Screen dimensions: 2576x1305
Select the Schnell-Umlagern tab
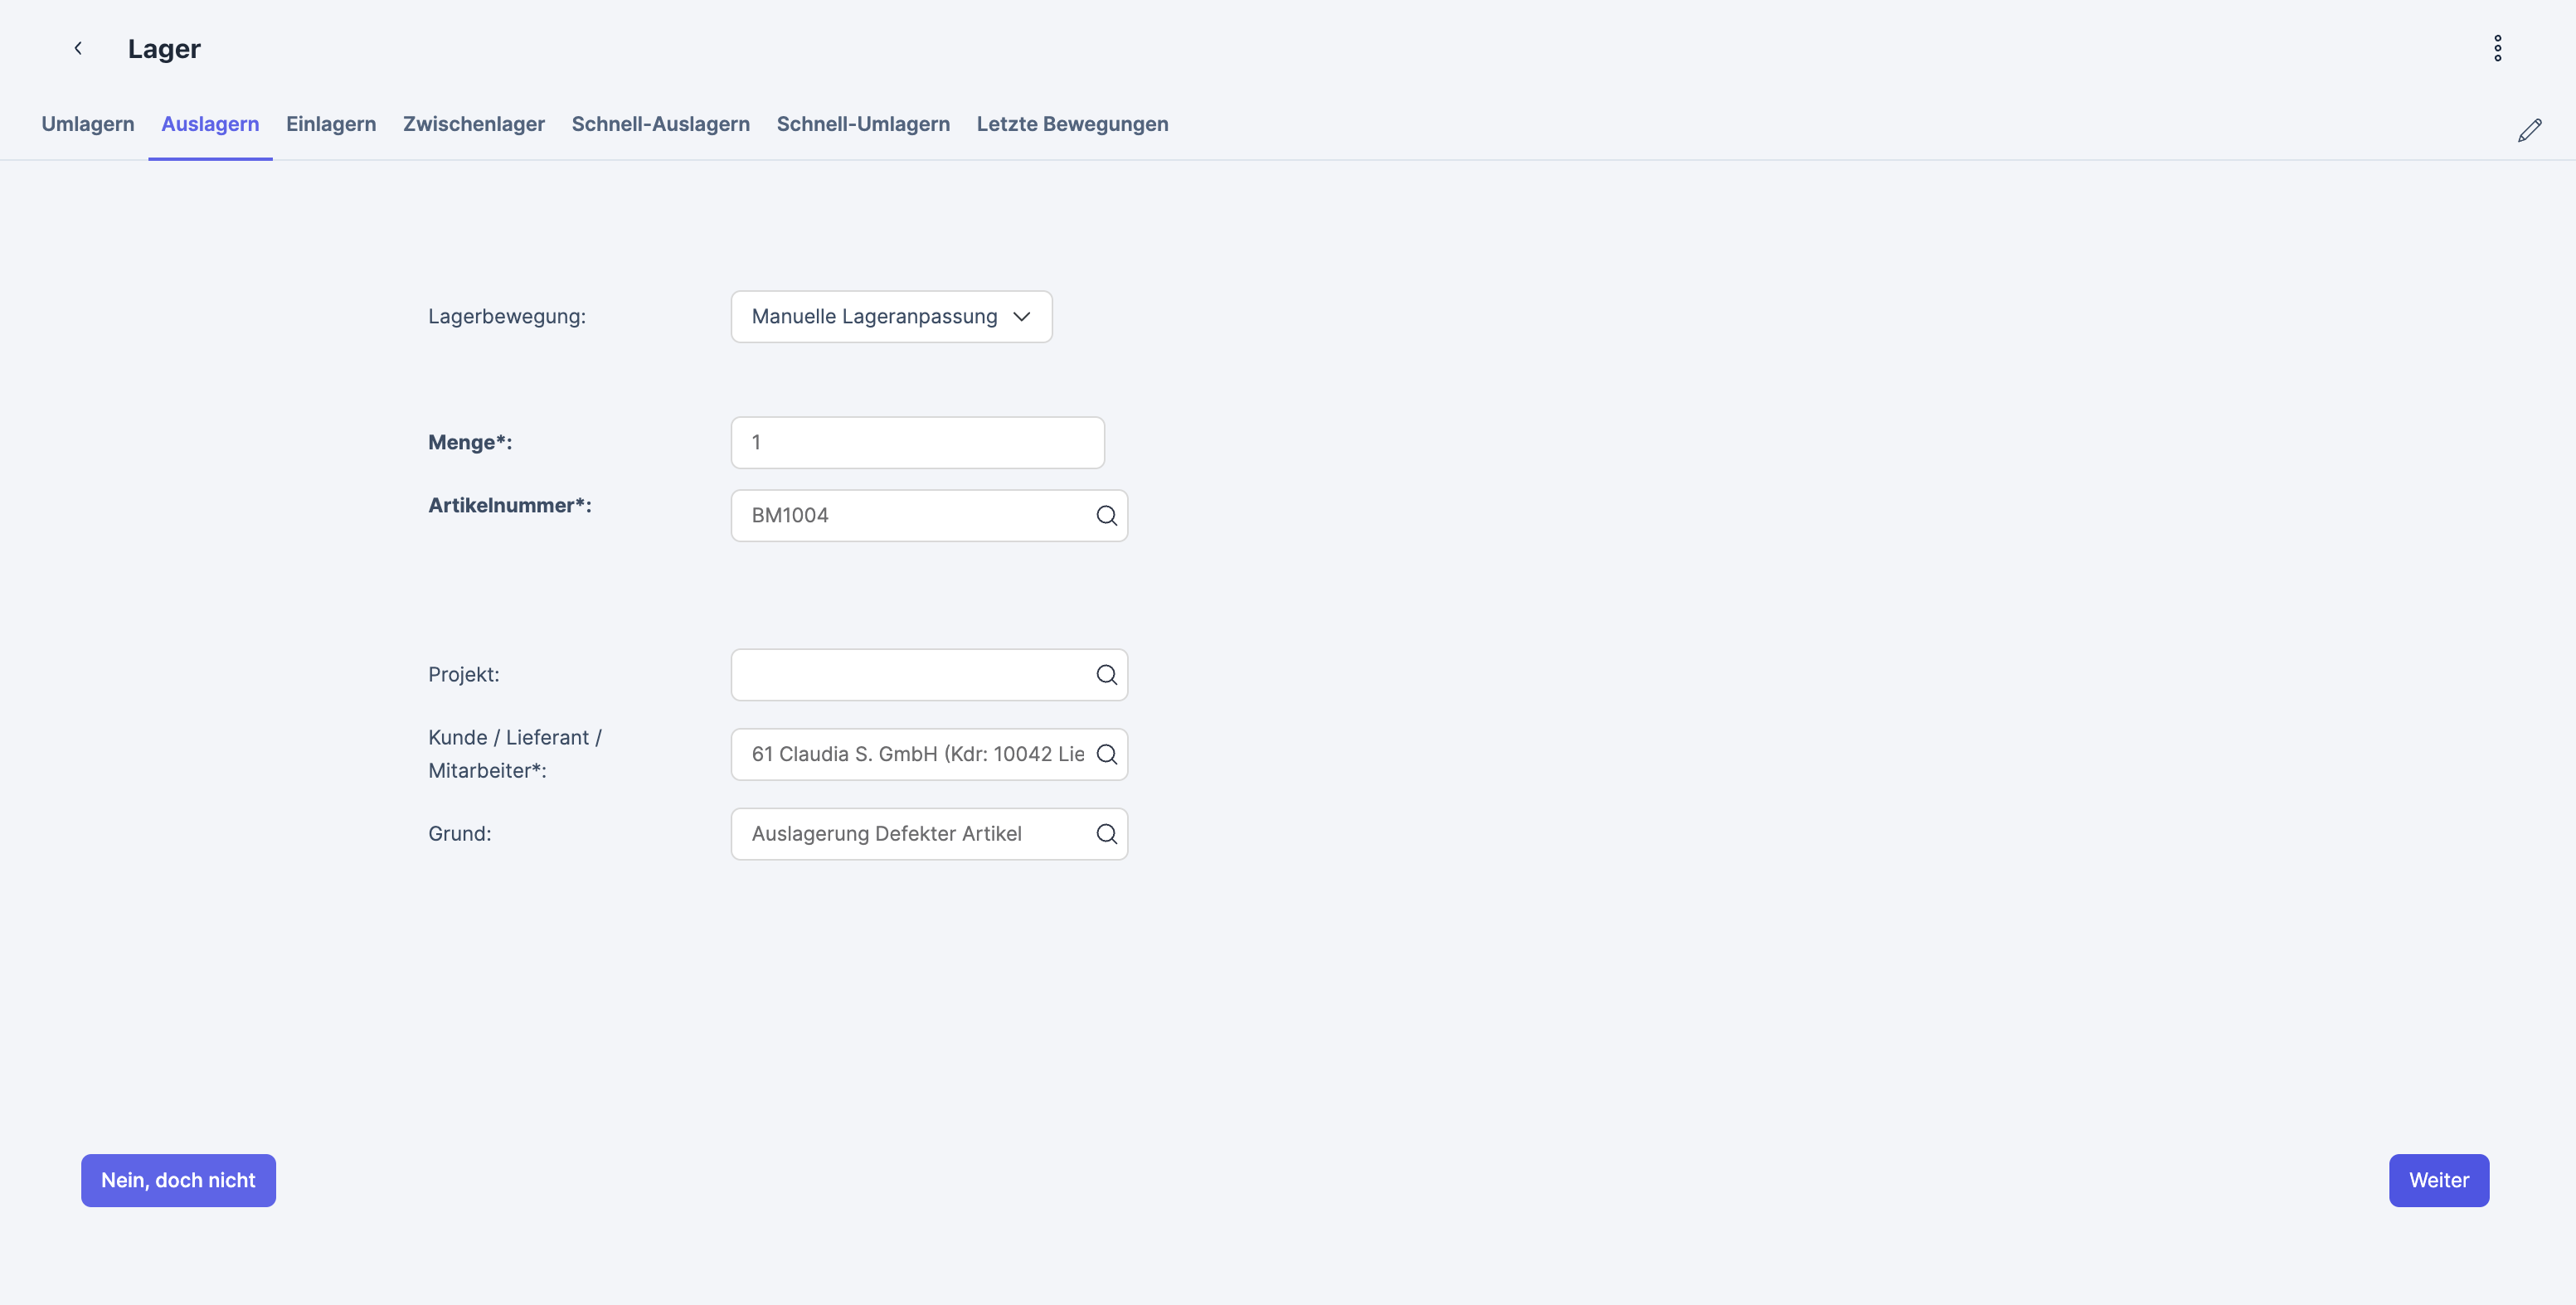point(863,124)
